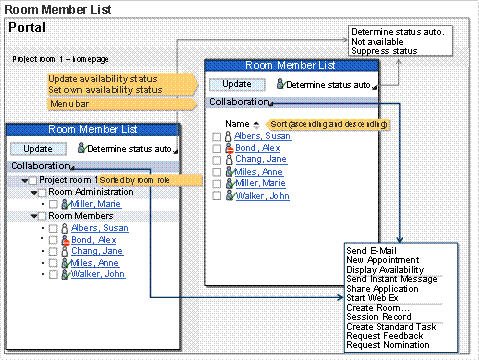Click the available icon beside Miles, Anne in right list
479x360 pixels.
pos(230,172)
